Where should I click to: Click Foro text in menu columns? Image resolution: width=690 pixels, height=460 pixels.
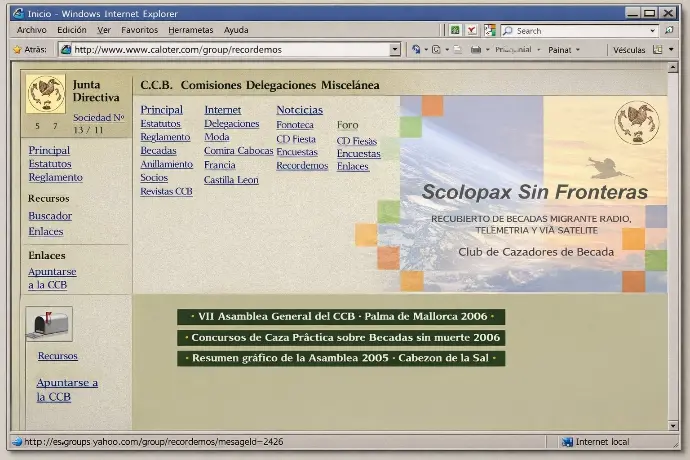click(348, 125)
